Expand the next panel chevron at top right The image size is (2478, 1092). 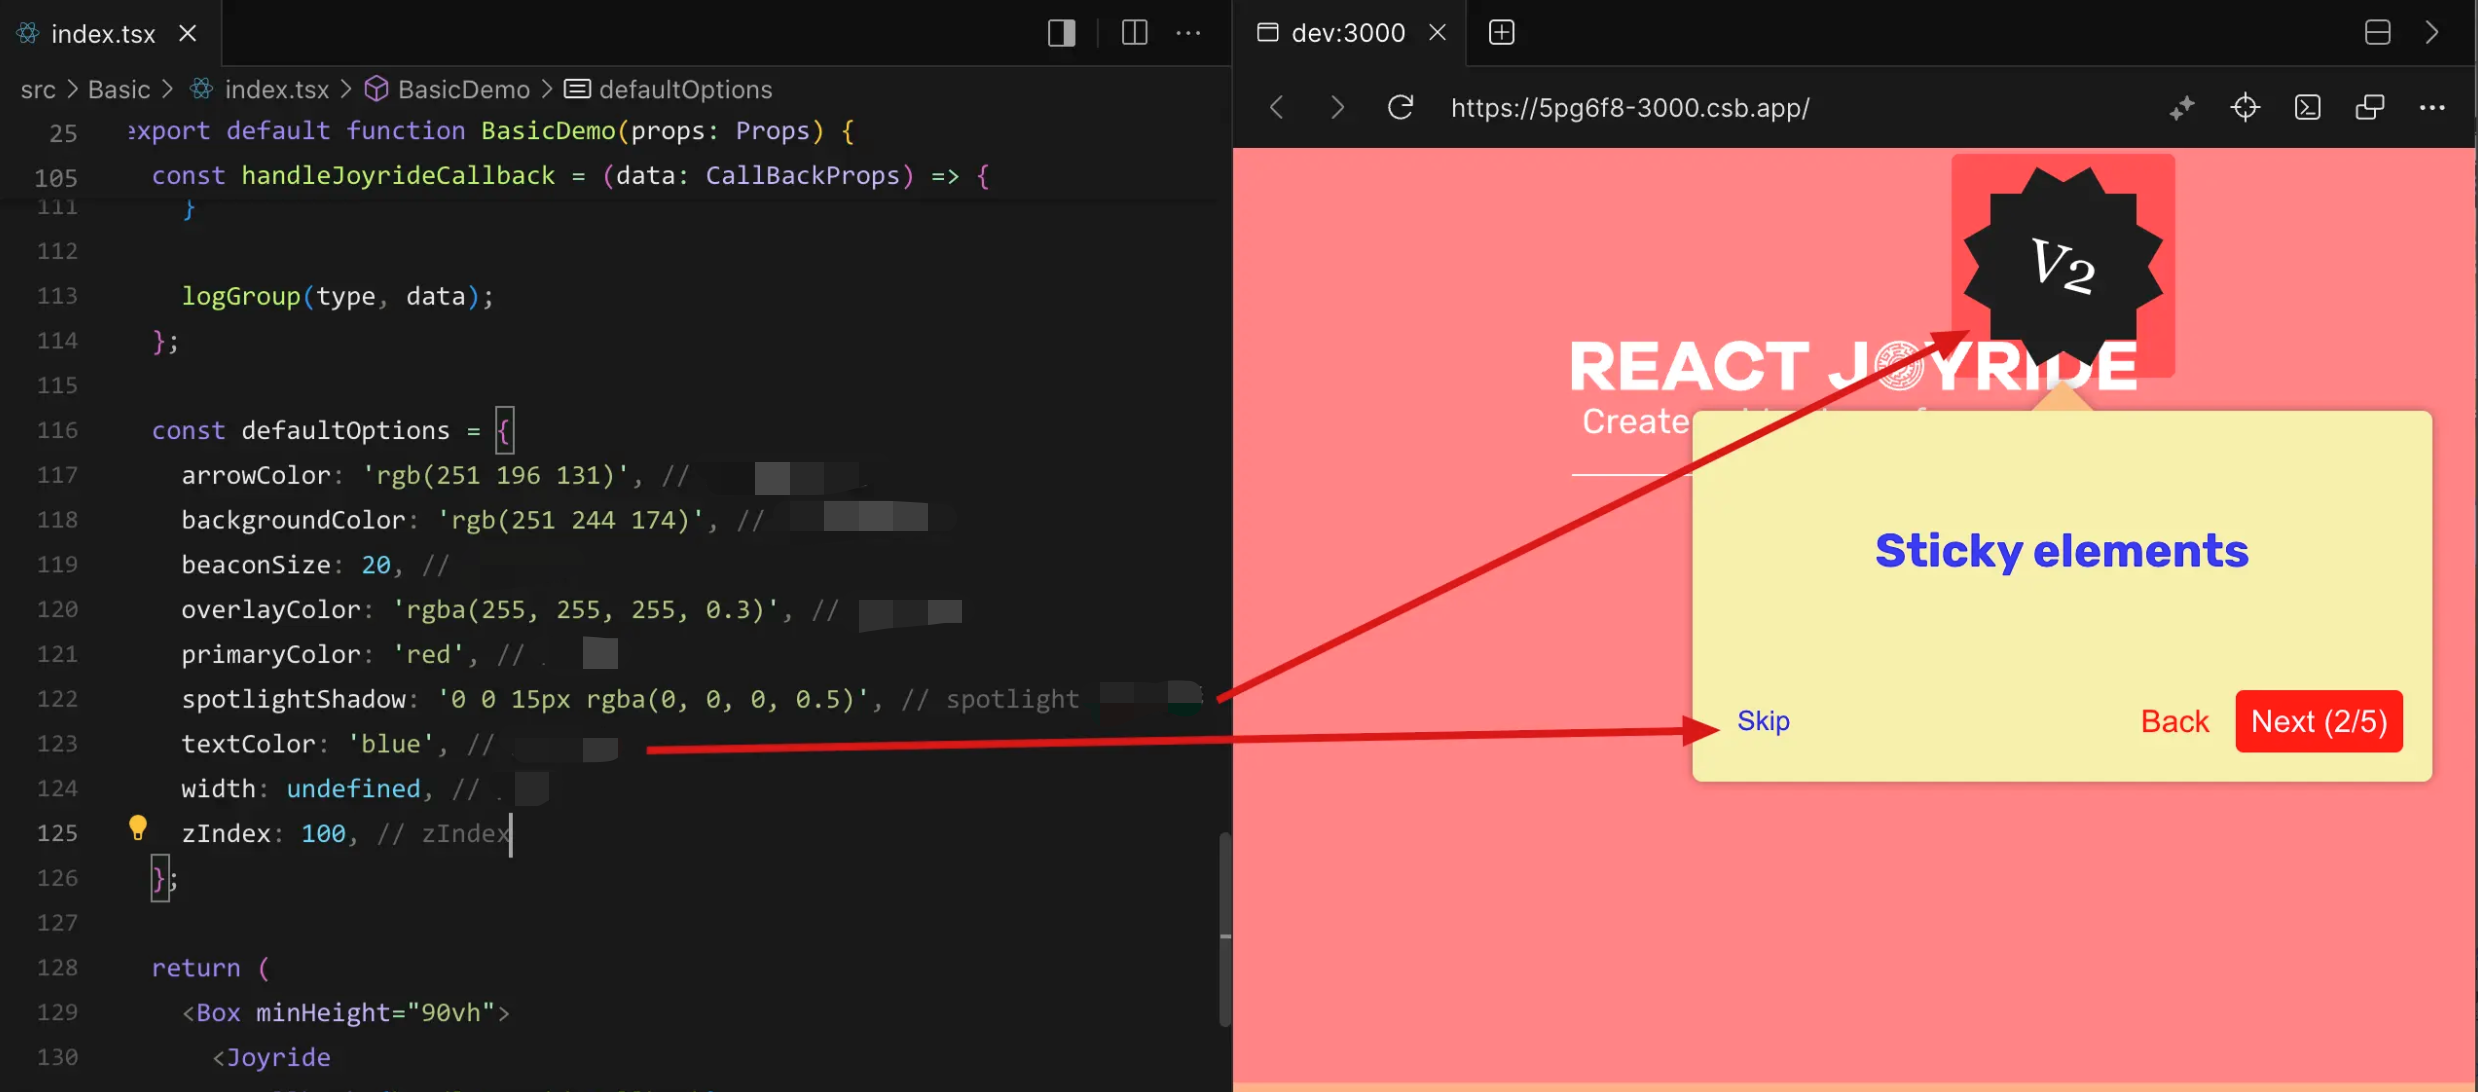click(x=2432, y=33)
